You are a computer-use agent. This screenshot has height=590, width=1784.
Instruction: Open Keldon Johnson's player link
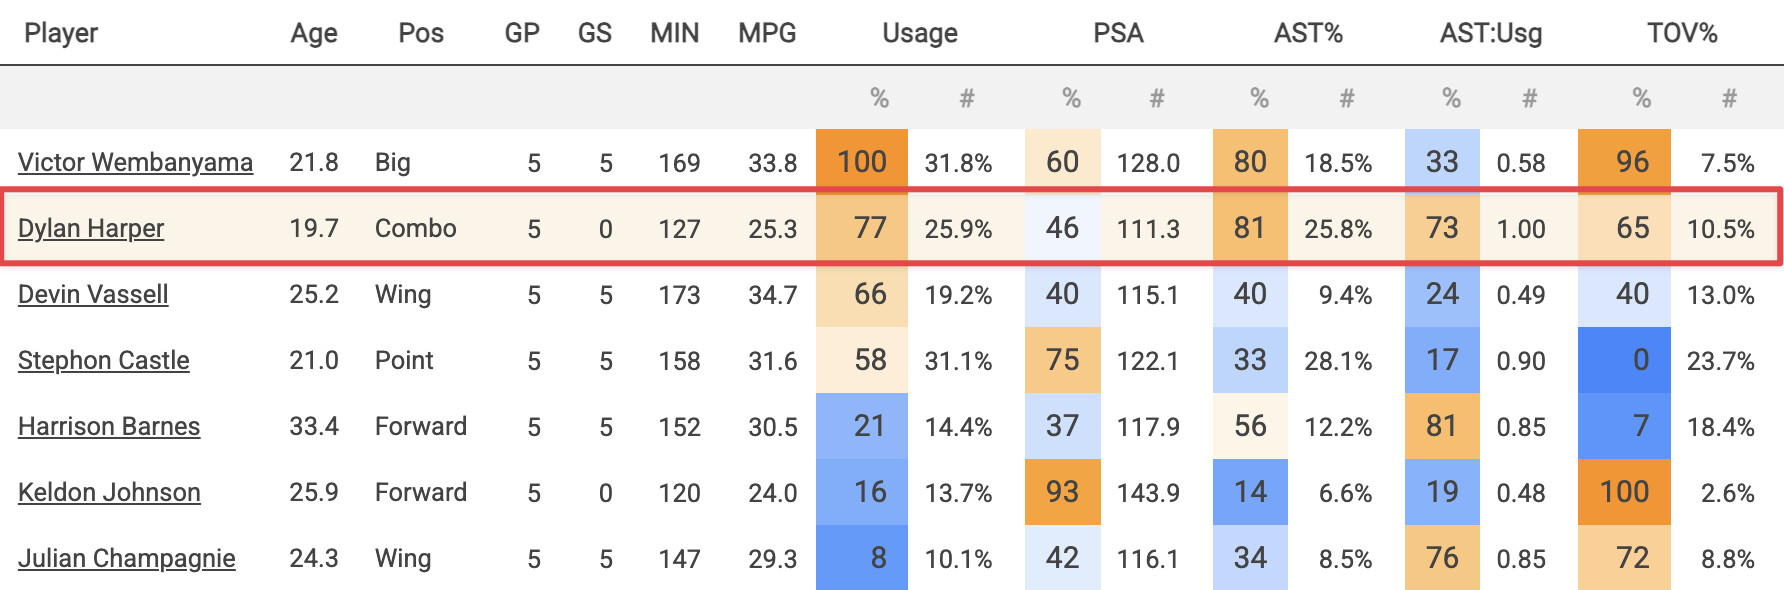point(109,492)
